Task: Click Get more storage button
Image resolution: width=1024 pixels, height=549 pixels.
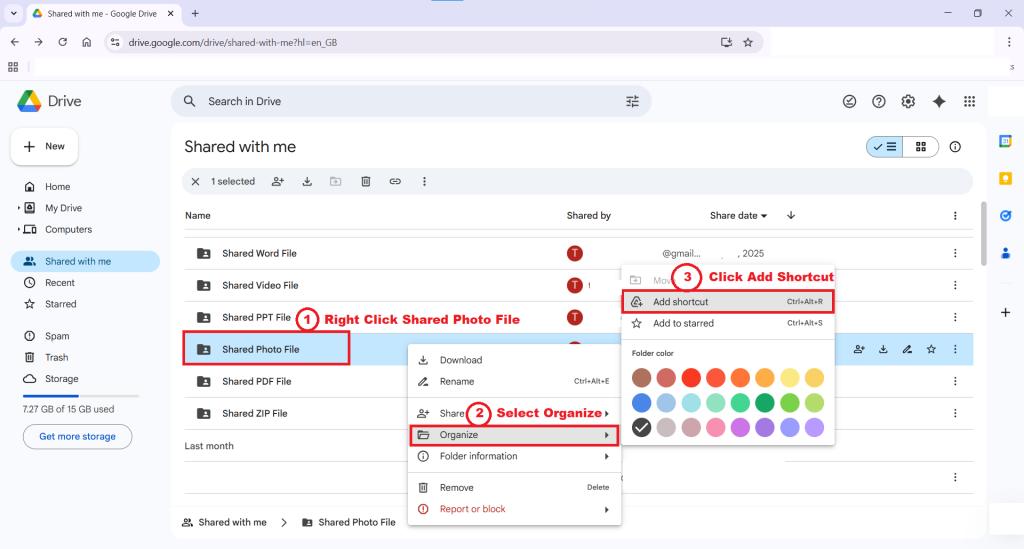Action: click(77, 437)
